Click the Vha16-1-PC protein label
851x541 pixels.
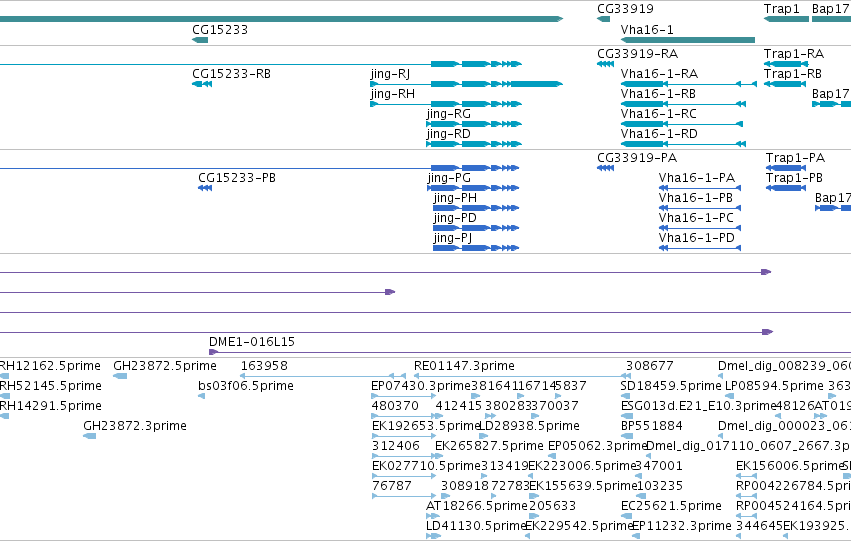point(696,218)
